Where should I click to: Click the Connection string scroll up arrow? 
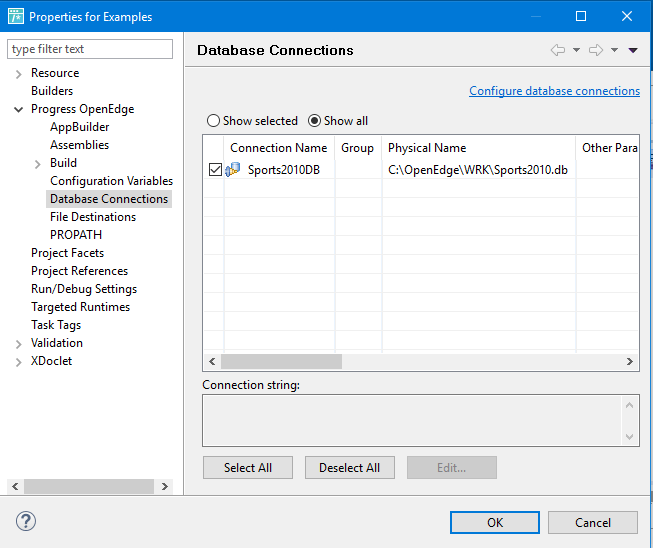tap(630, 405)
